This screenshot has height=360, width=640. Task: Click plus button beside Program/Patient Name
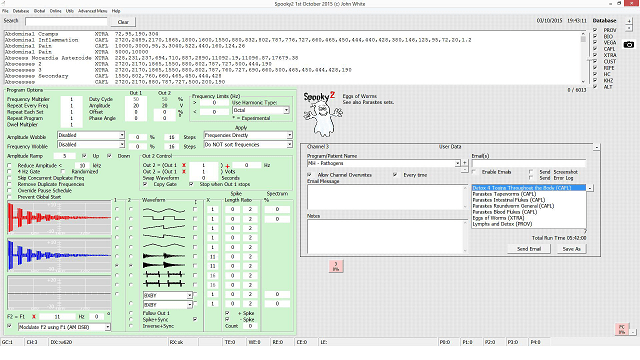click(x=464, y=163)
